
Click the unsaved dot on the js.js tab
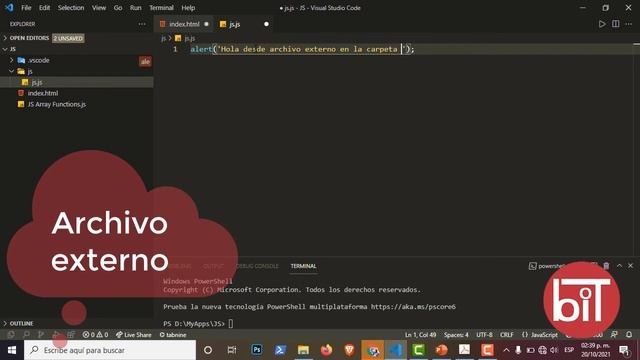tap(267, 24)
